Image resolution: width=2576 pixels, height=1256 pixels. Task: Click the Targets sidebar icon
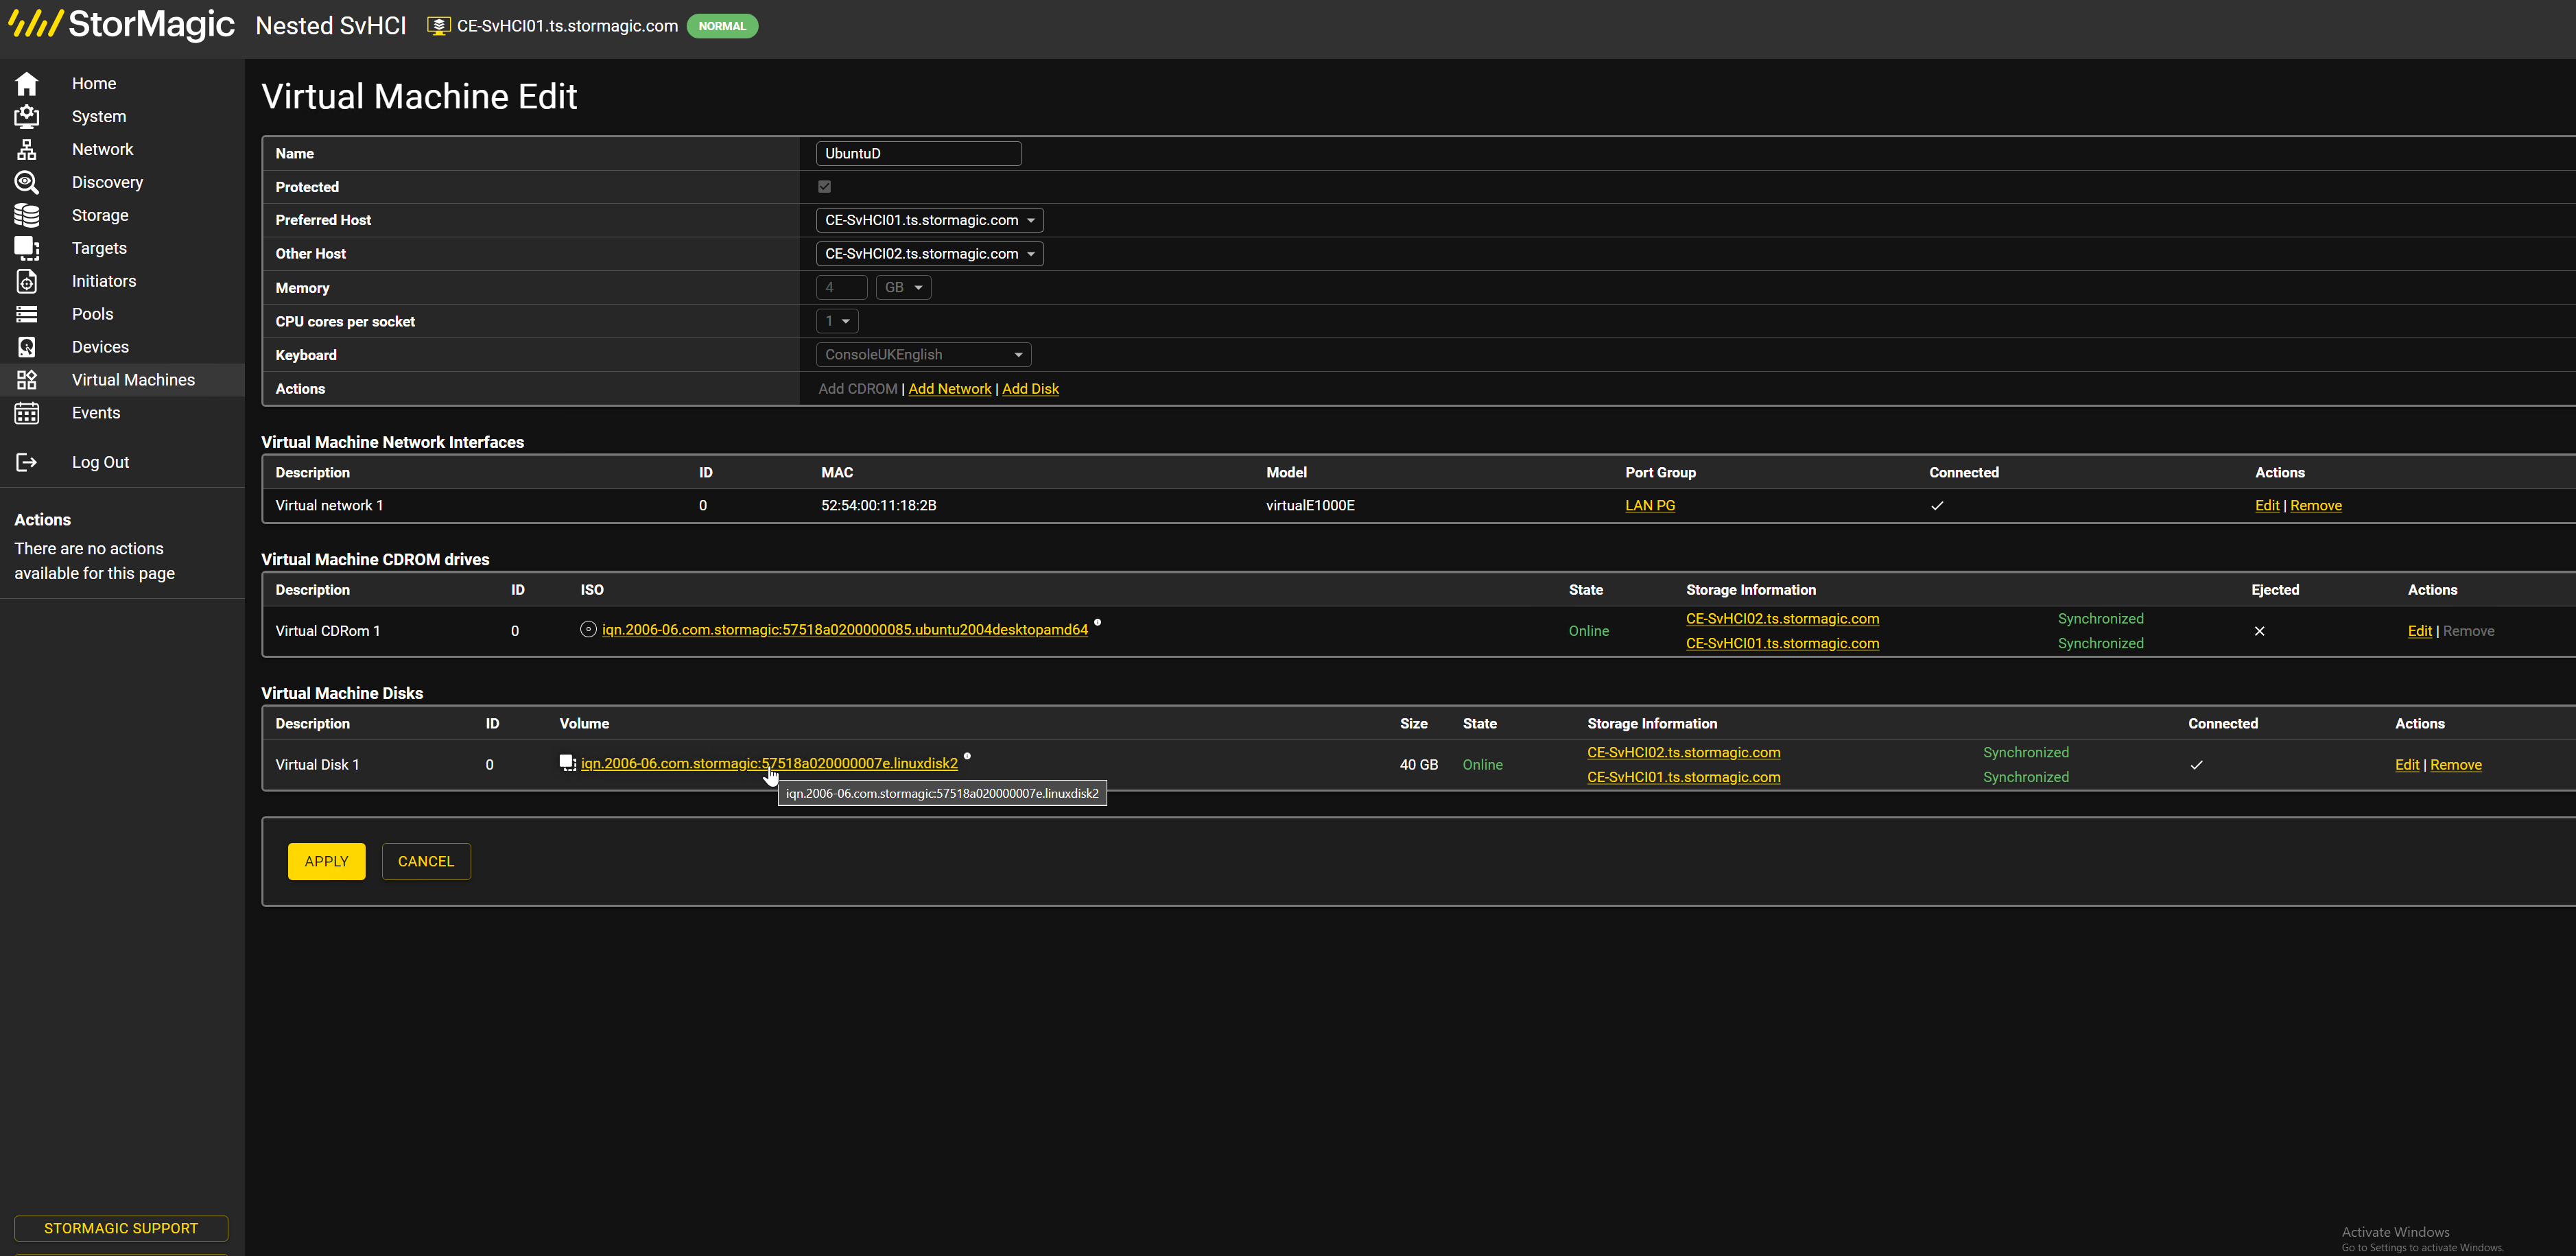point(27,249)
